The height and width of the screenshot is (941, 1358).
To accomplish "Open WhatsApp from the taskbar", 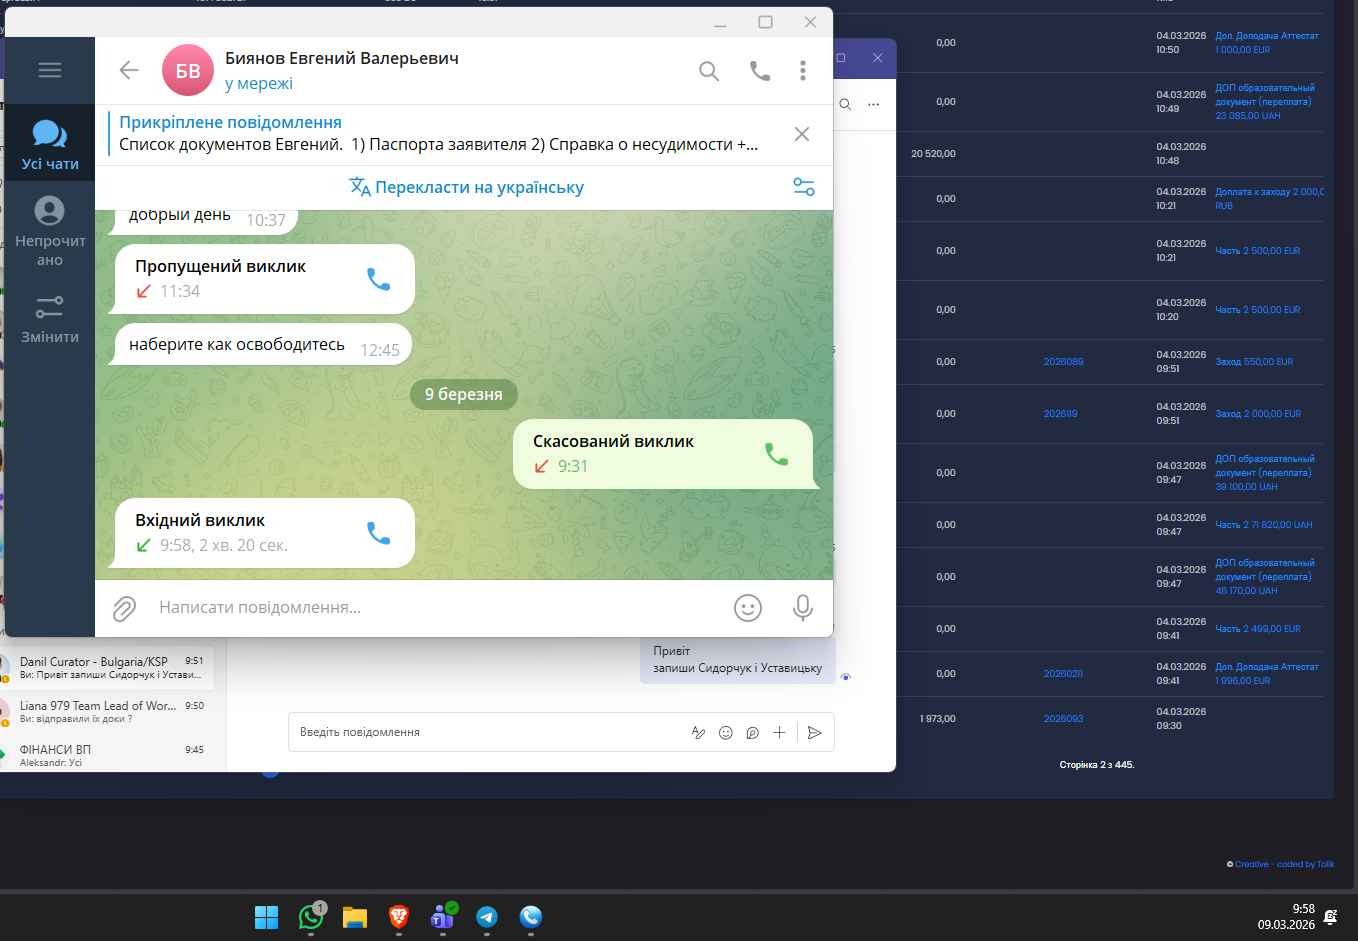I will (311, 917).
